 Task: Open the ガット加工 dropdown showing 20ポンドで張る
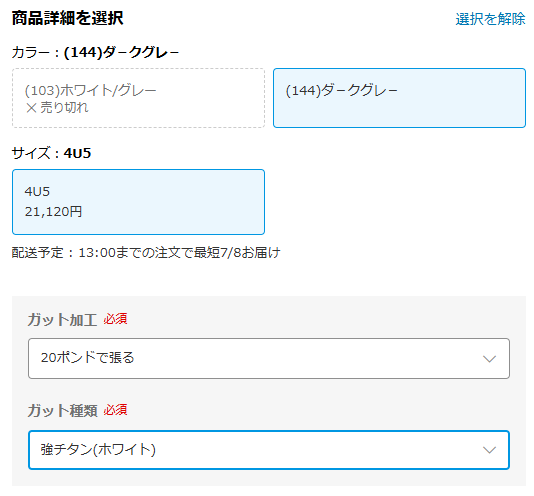point(269,358)
